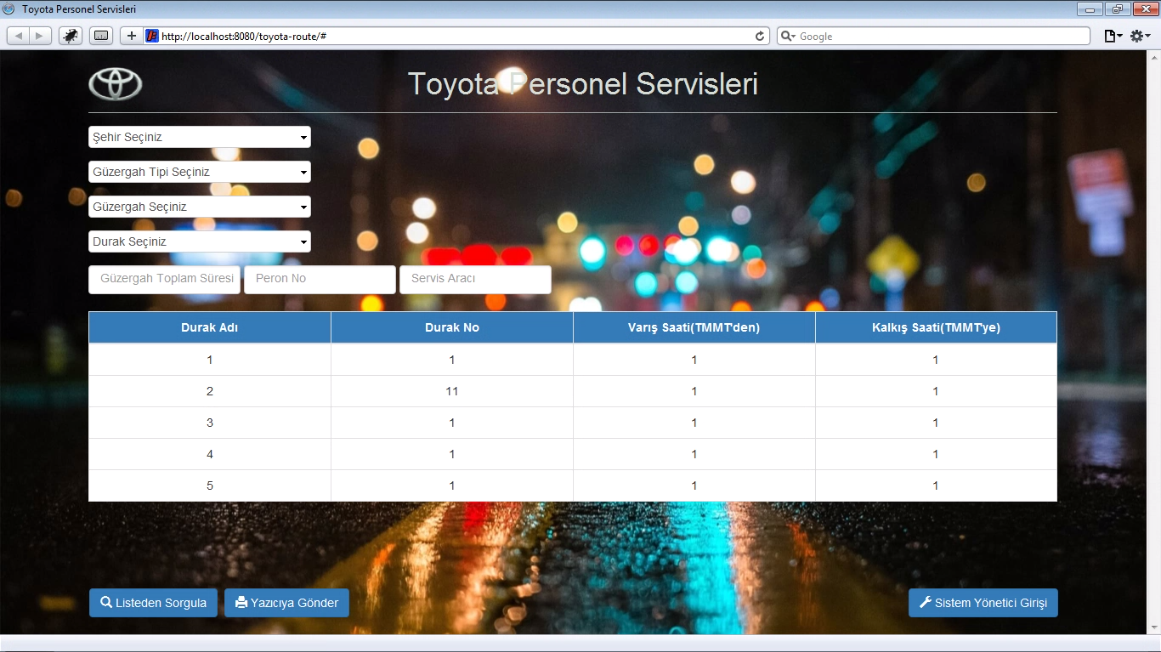
Task: Add bookmark with the plus icon
Action: point(131,36)
